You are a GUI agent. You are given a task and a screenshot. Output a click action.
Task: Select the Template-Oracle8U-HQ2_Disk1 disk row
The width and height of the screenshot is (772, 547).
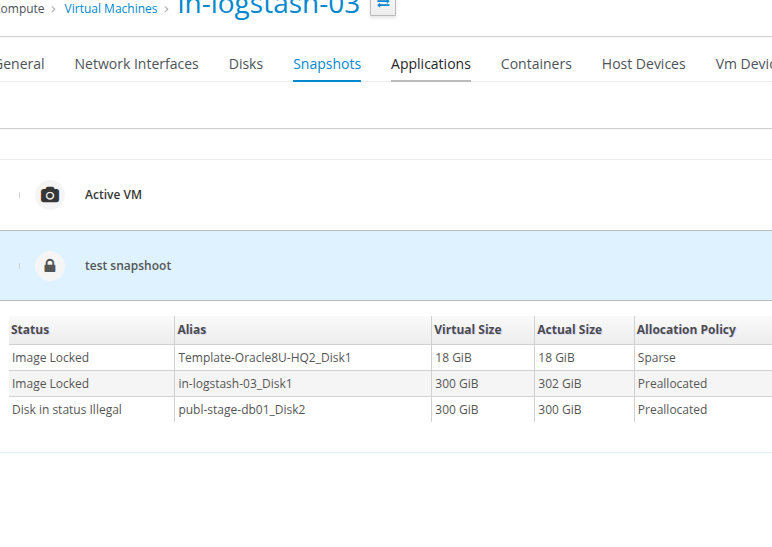pos(264,358)
